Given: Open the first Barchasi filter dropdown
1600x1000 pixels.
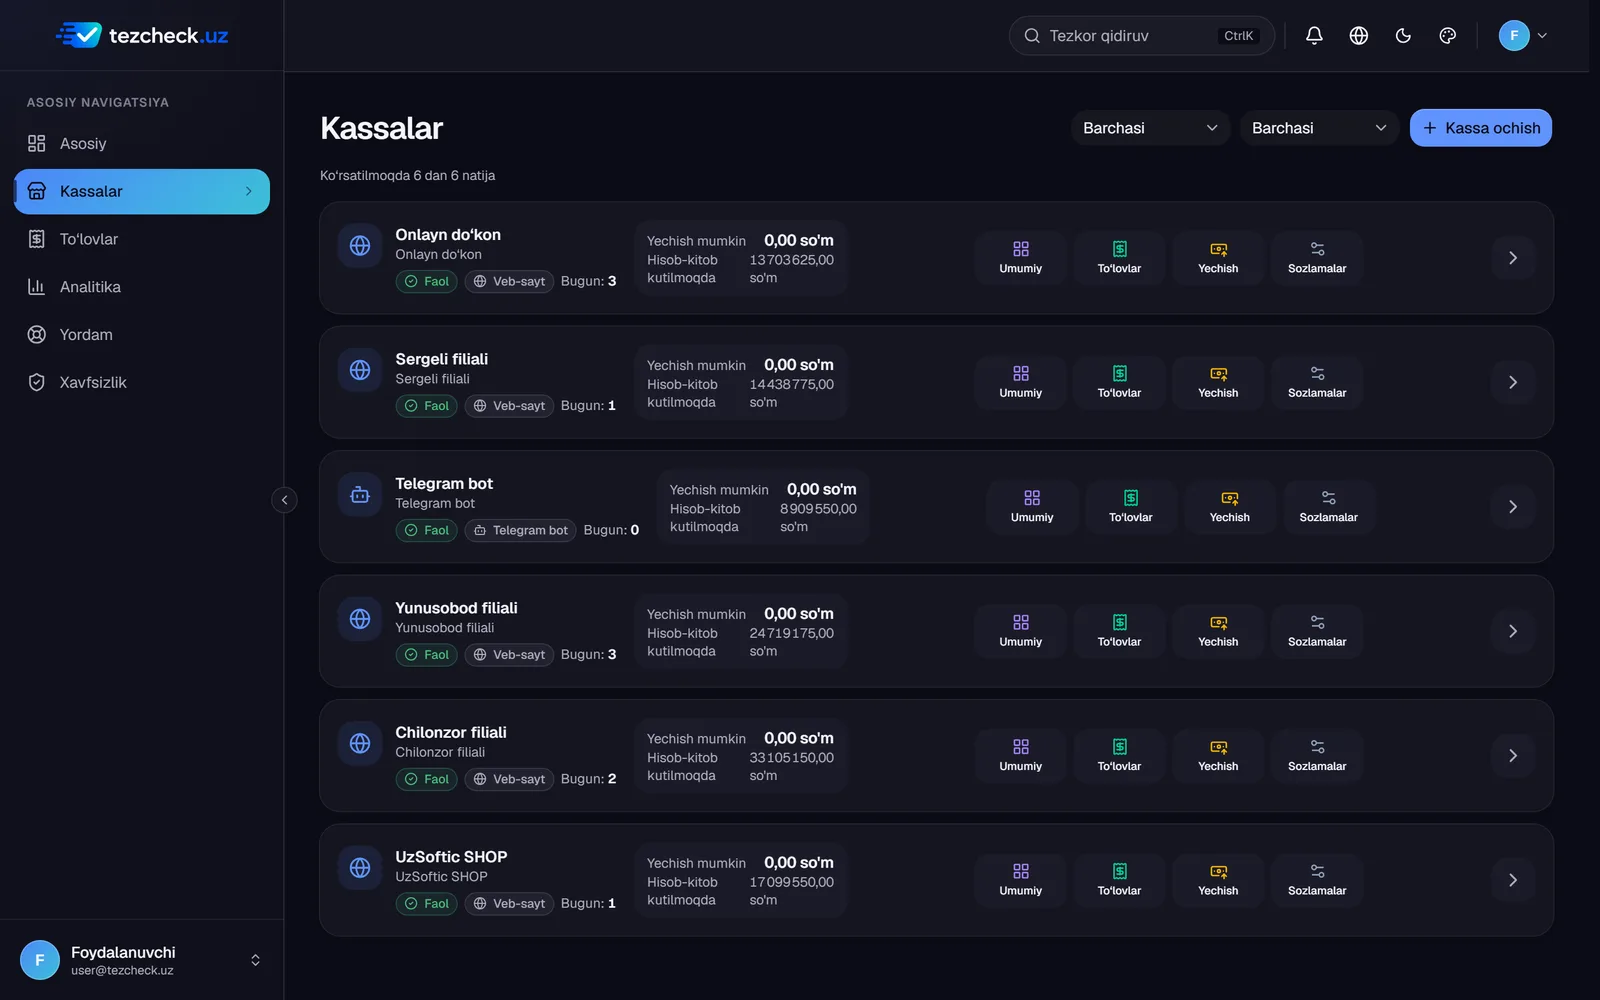Looking at the screenshot, I should [x=1150, y=128].
